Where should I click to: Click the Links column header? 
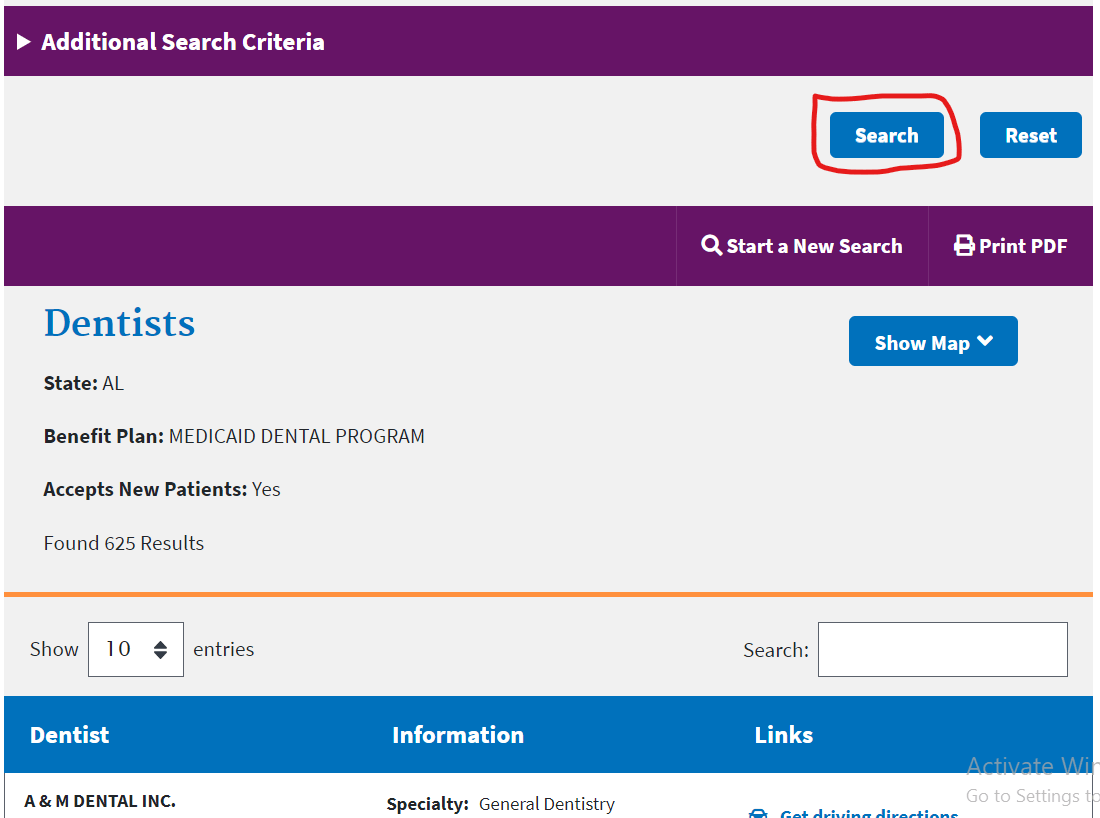click(x=784, y=735)
